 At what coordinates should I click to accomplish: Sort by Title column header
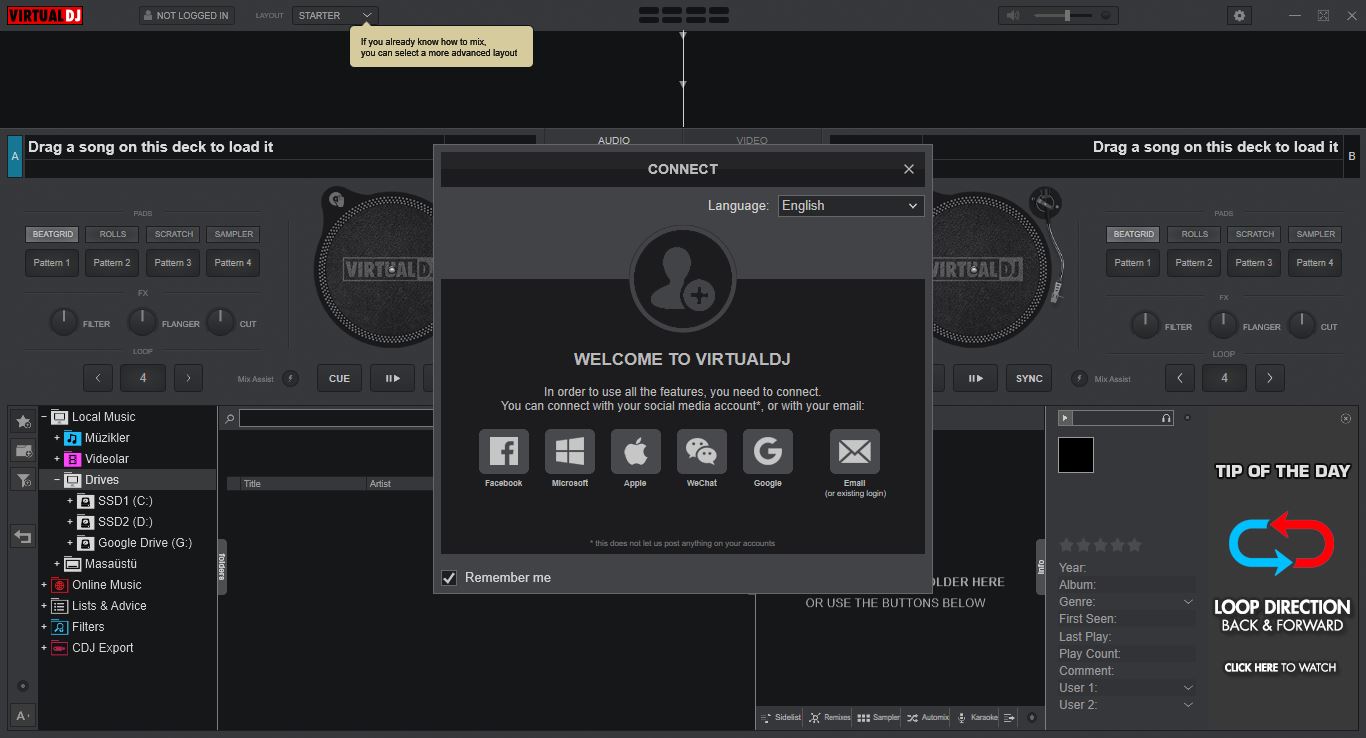298,483
